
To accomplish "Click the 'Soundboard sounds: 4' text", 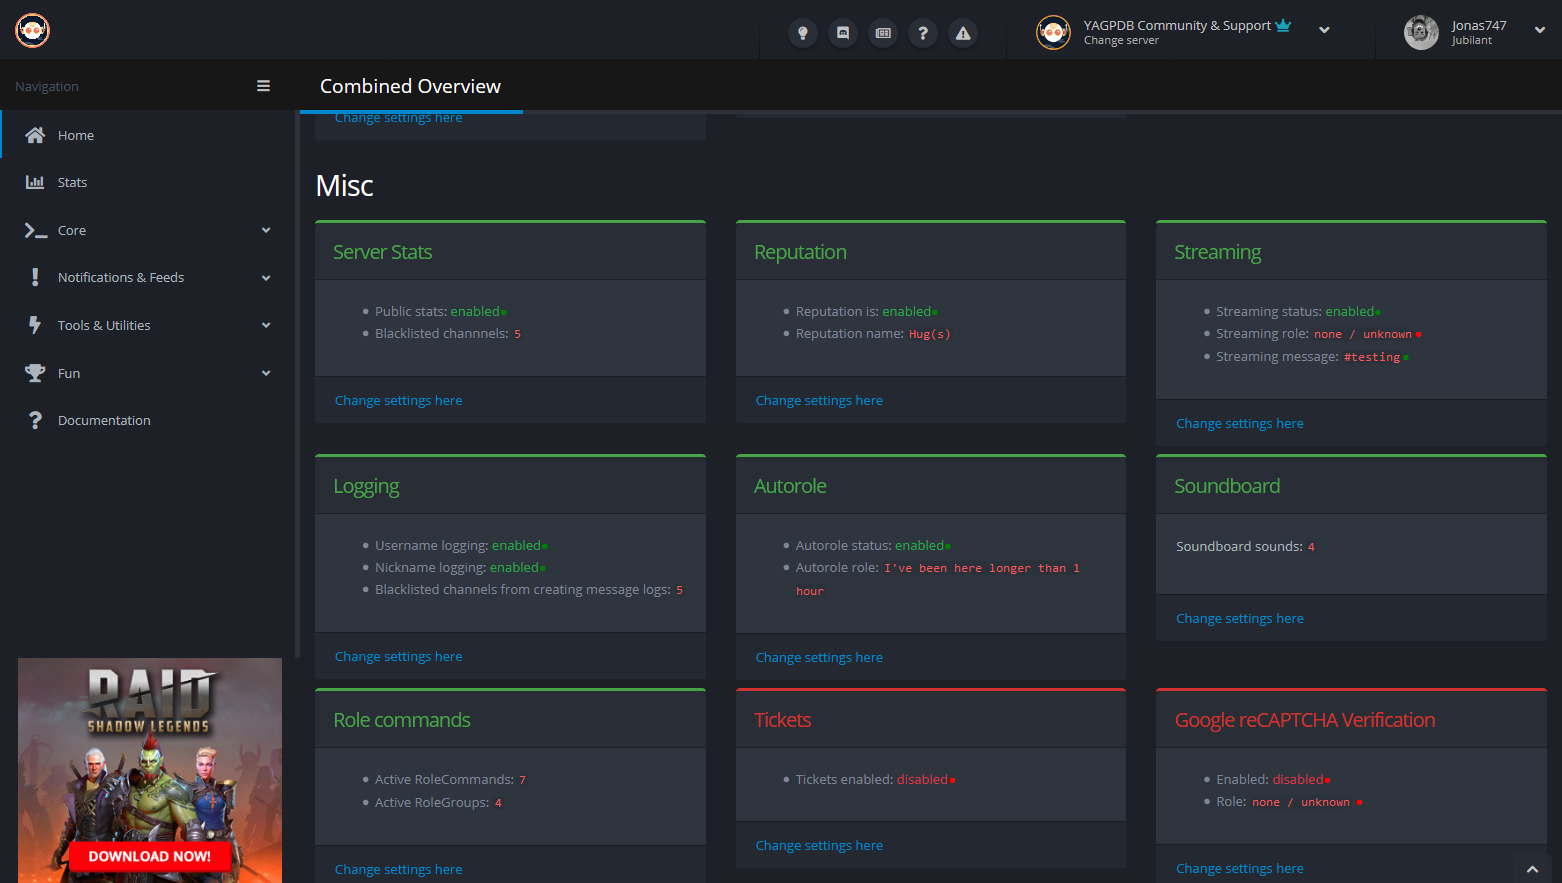I will [x=1245, y=546].
